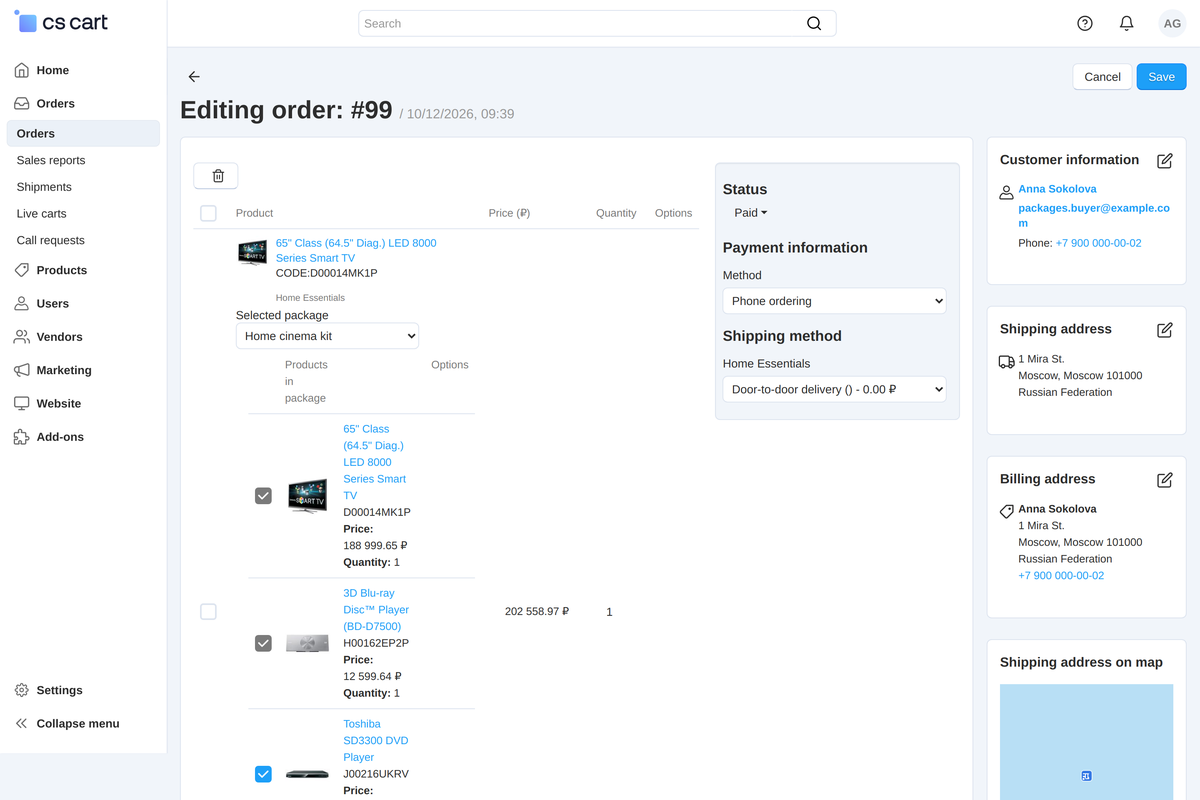Click billing phone +7 900 000-00-02 link
The height and width of the screenshot is (800, 1200).
(x=1061, y=576)
